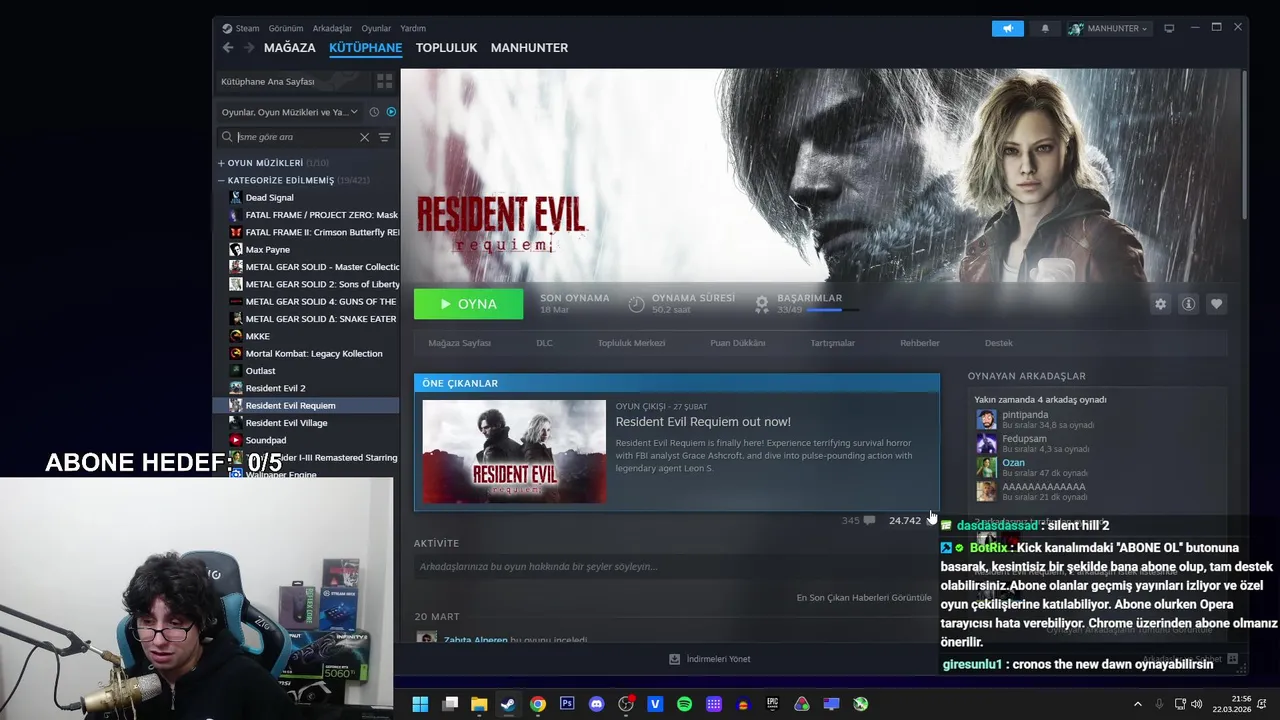
Task: Open Epic Games launcher from the taskbar
Action: pyautogui.click(x=772, y=704)
